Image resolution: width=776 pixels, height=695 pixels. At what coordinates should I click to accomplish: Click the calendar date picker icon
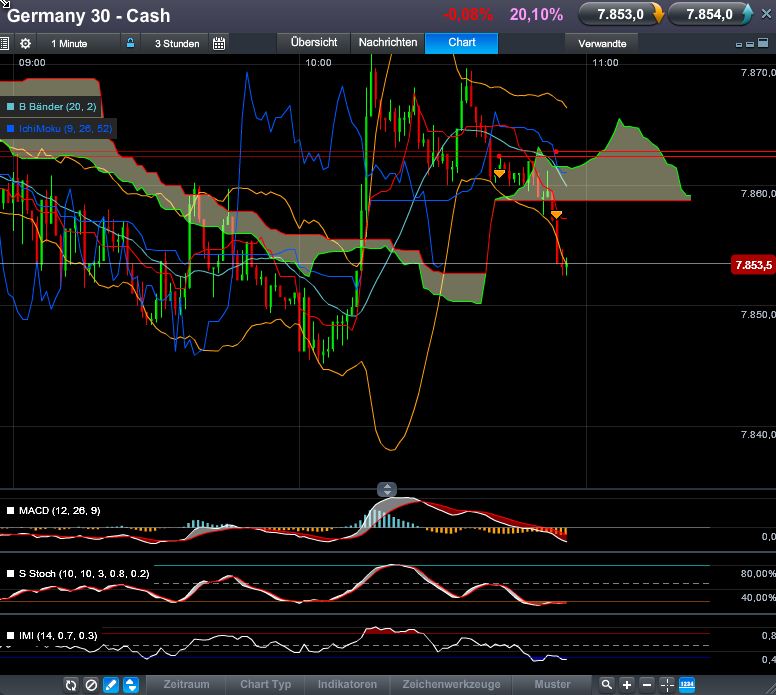tap(219, 44)
